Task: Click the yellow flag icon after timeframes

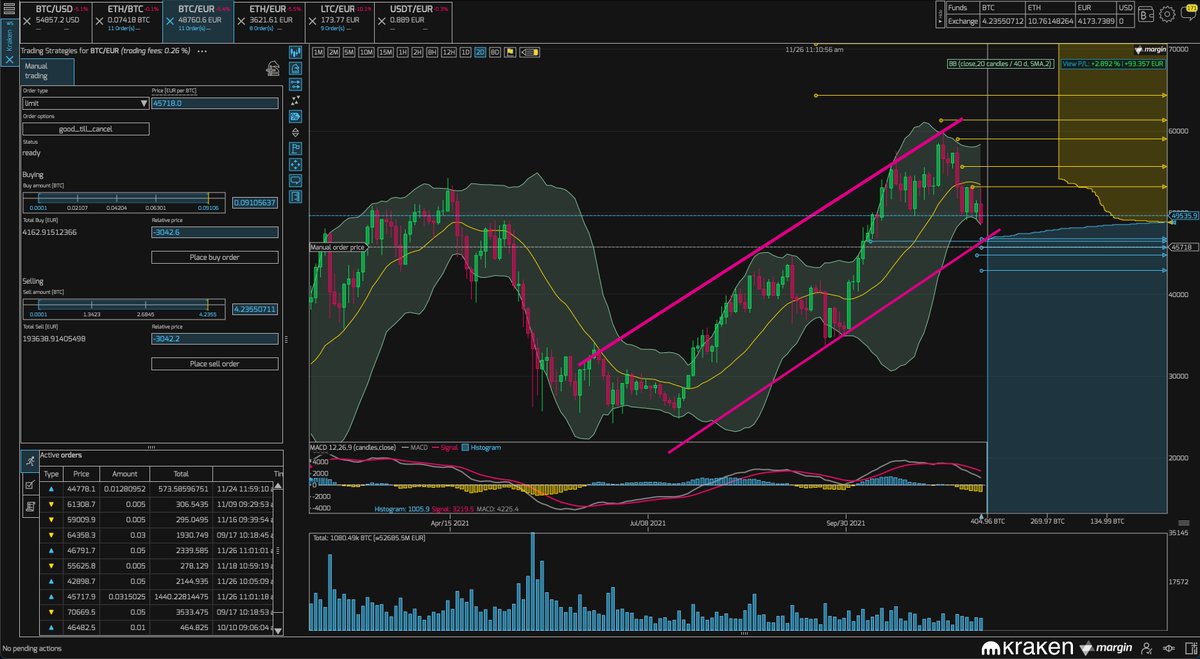Action: point(510,51)
